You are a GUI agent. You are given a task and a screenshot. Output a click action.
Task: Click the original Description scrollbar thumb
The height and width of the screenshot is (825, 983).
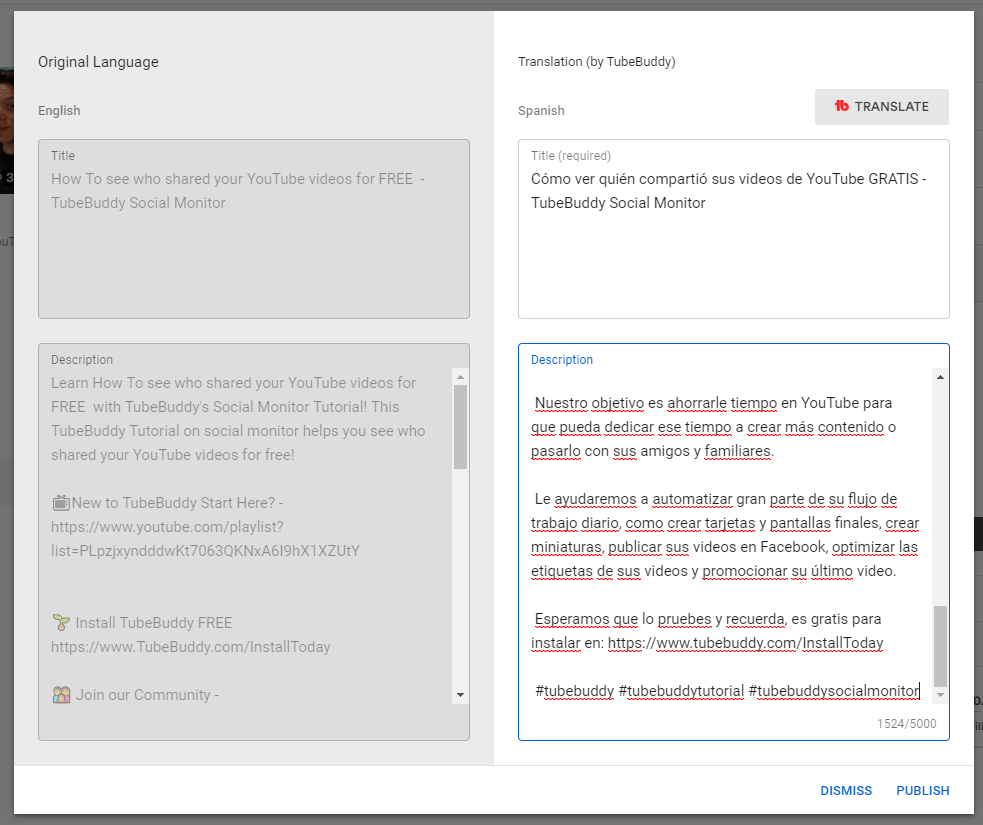pyautogui.click(x=460, y=425)
